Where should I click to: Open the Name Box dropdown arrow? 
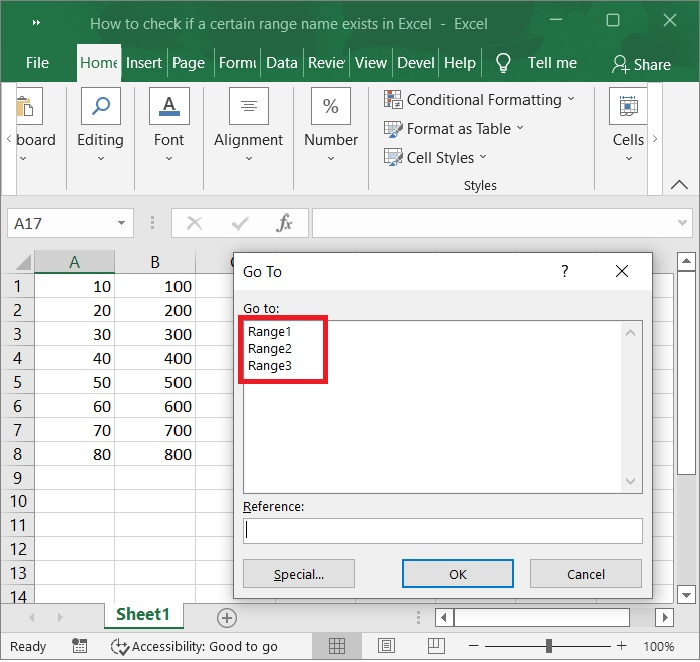click(121, 223)
